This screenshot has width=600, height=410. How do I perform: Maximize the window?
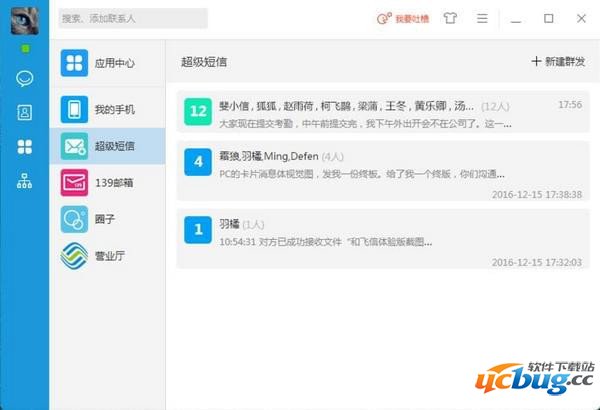tap(548, 18)
